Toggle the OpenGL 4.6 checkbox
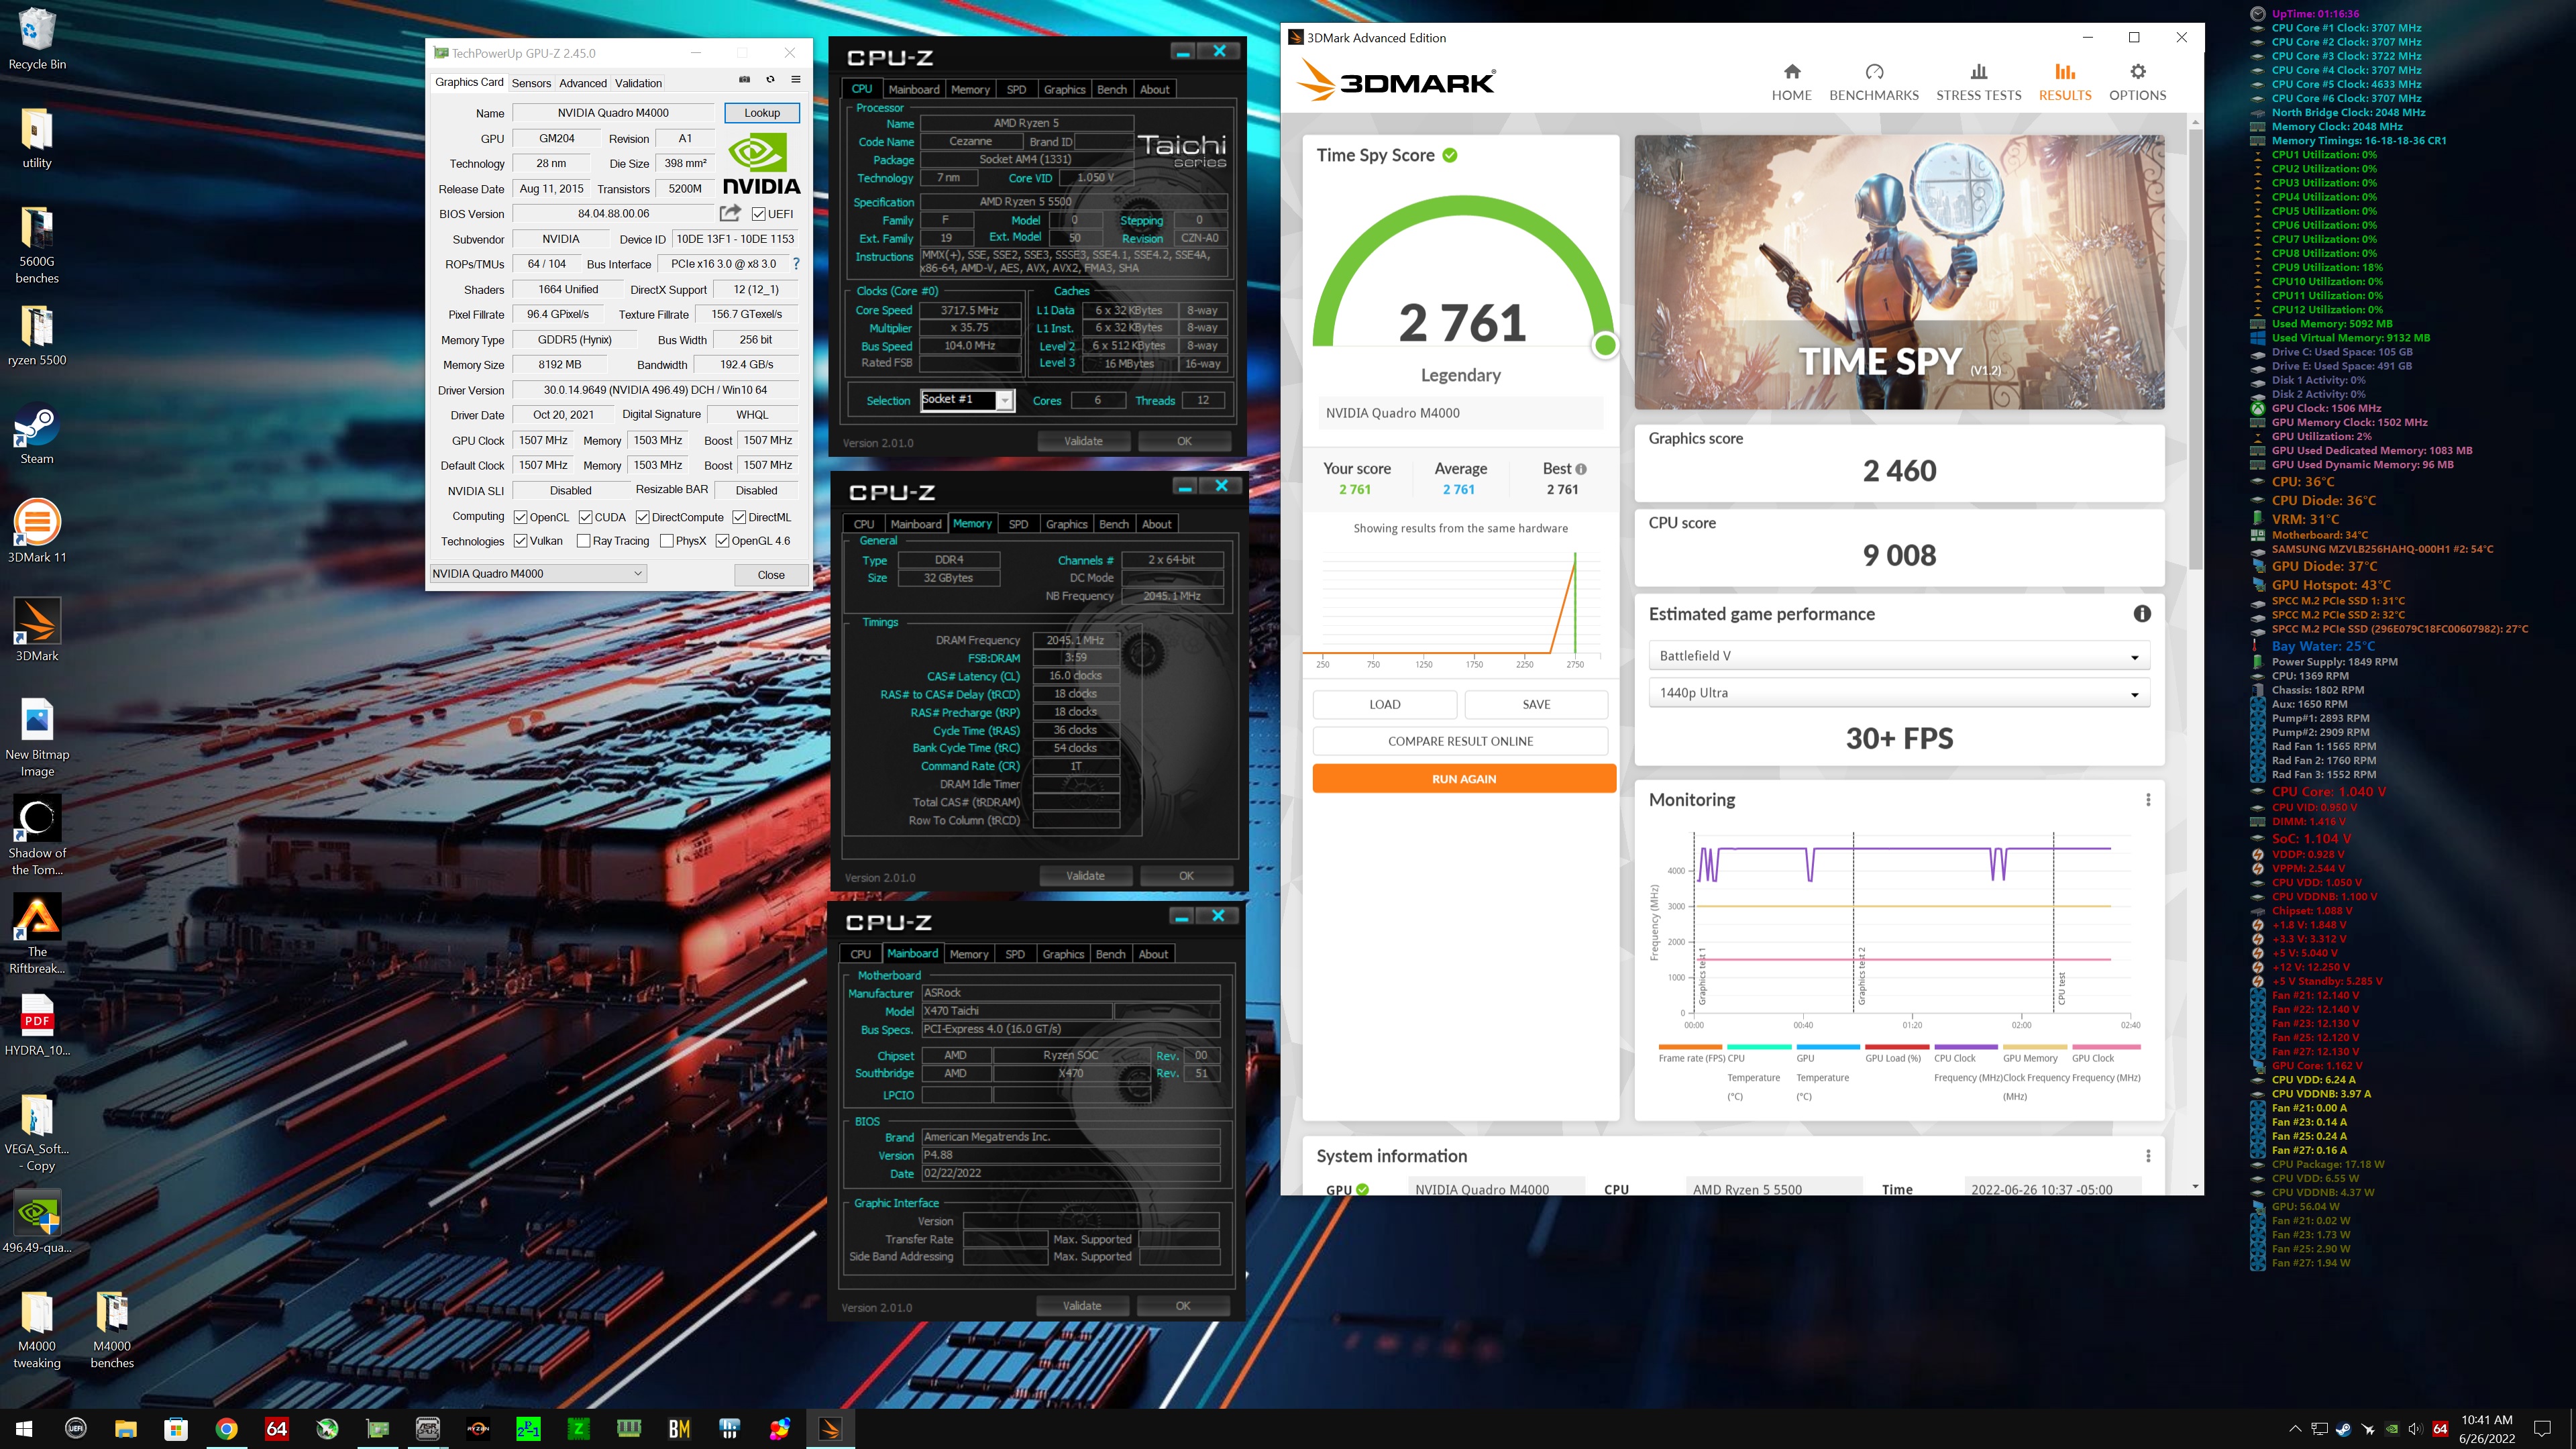Image resolution: width=2576 pixels, height=1449 pixels. coord(722,541)
